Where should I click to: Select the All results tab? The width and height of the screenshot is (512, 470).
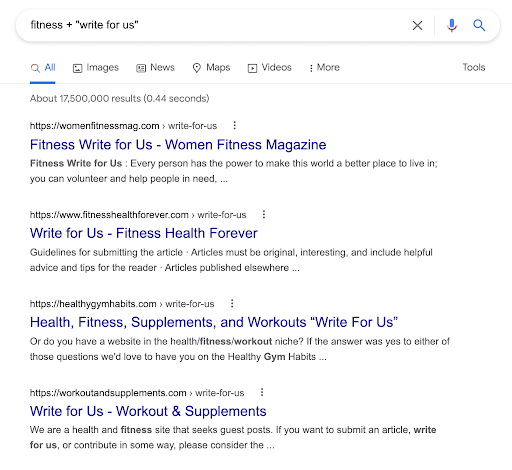(x=43, y=68)
